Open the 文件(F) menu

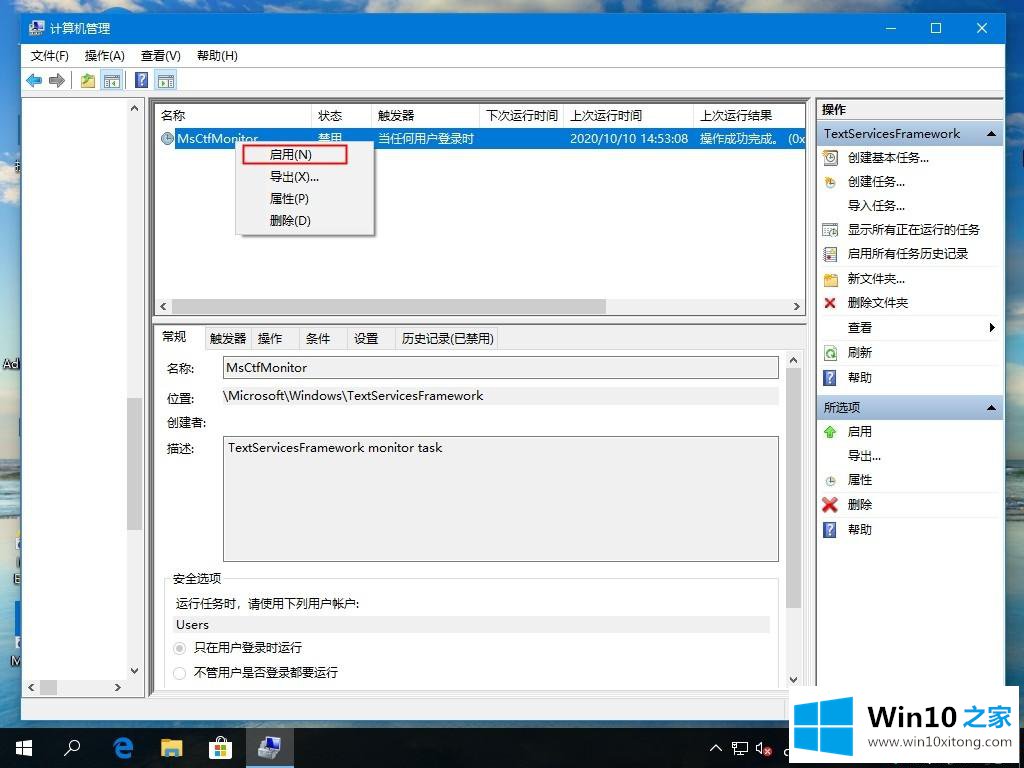[x=50, y=56]
